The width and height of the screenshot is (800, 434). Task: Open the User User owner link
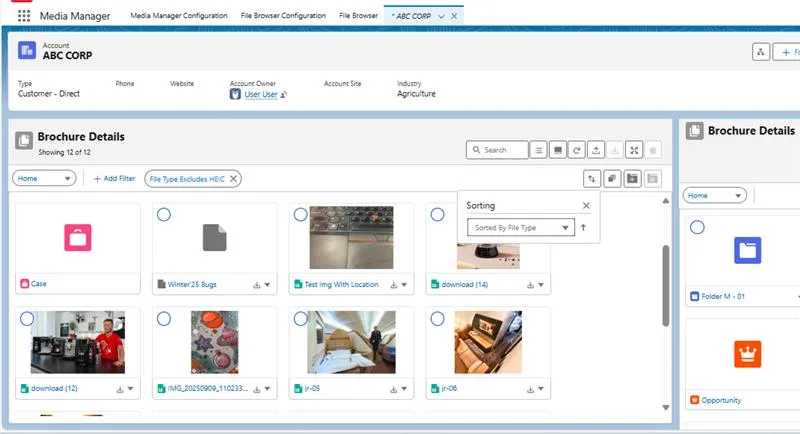coord(261,94)
